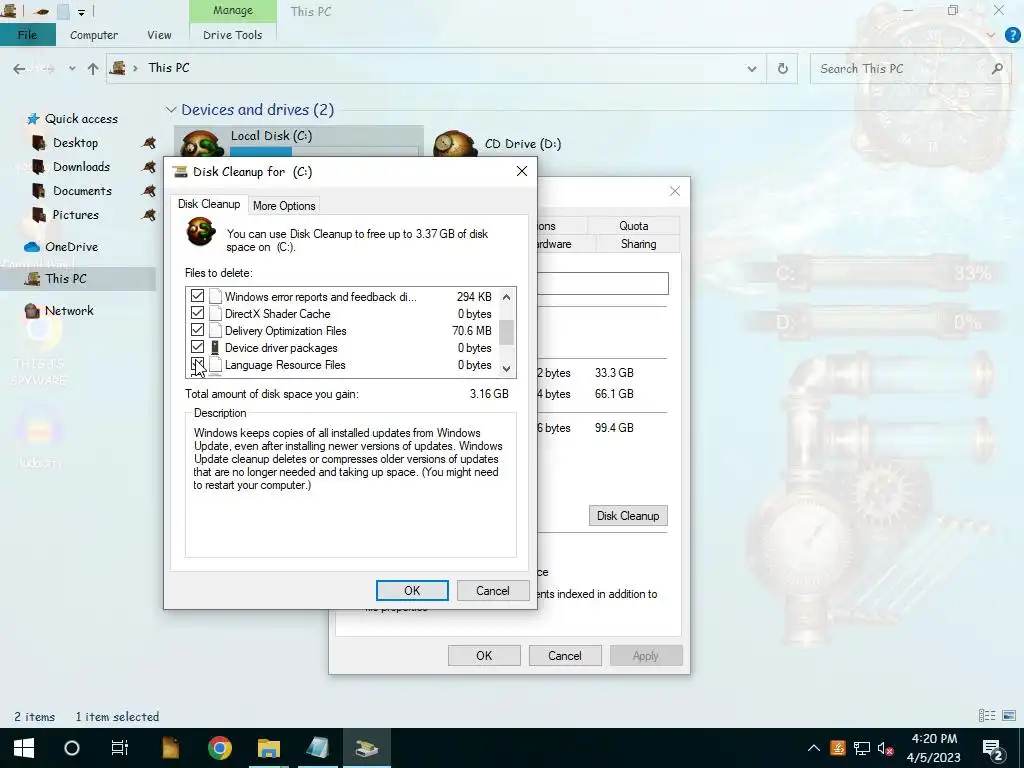
Task: Uncheck Delivery Optimization Files checkbox
Action: (x=197, y=330)
